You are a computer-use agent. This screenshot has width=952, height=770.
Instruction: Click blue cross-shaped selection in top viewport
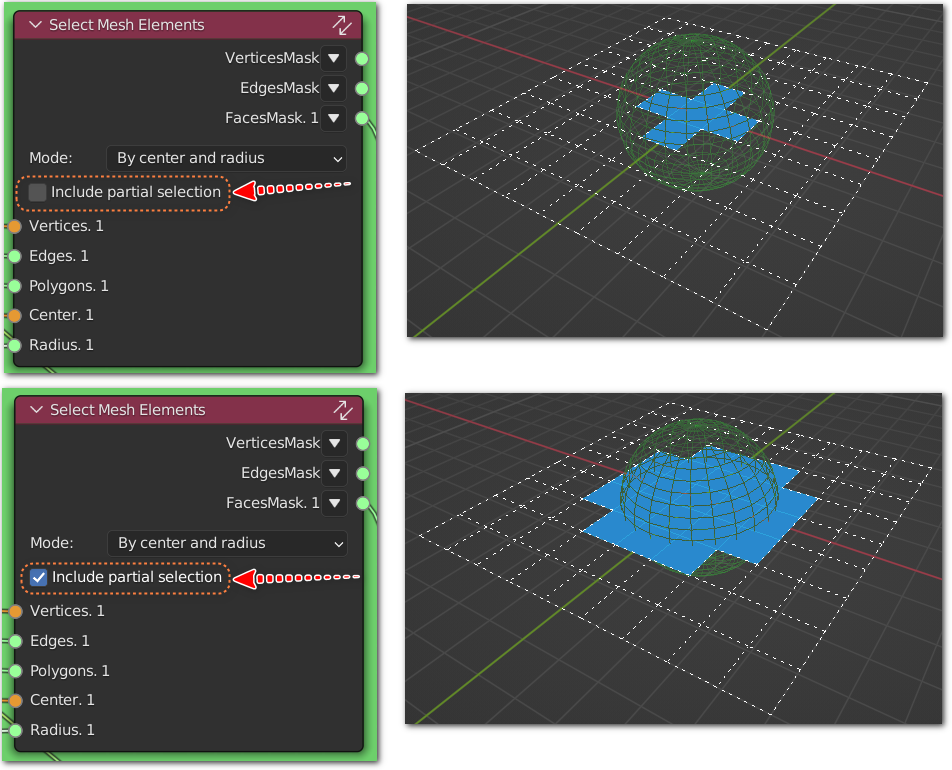coord(698,117)
